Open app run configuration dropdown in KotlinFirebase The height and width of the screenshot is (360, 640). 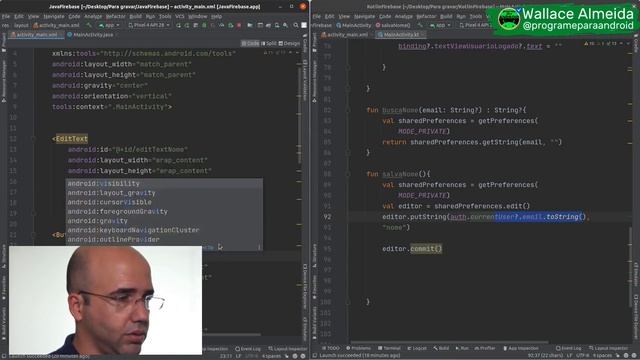pos(440,25)
